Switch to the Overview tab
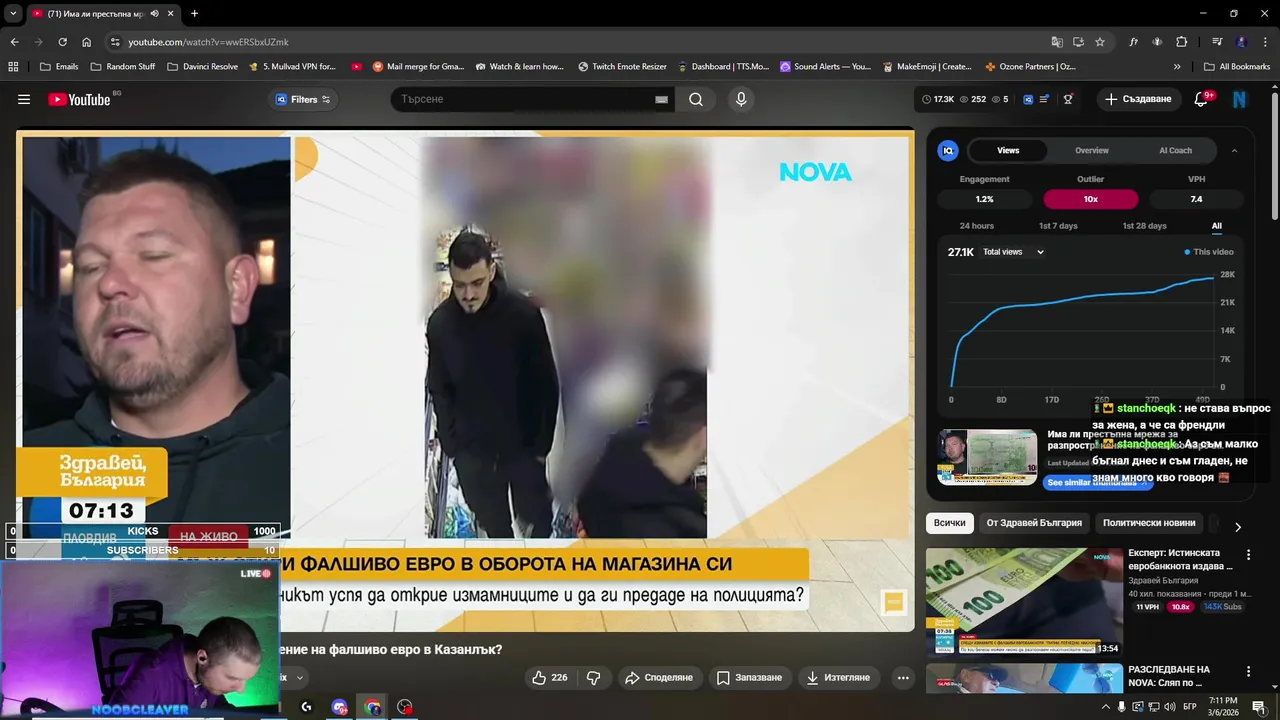The width and height of the screenshot is (1280, 720). click(x=1092, y=150)
